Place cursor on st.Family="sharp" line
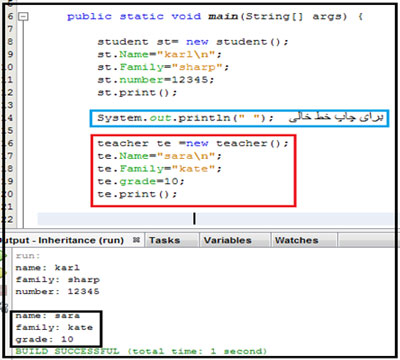 (163, 67)
